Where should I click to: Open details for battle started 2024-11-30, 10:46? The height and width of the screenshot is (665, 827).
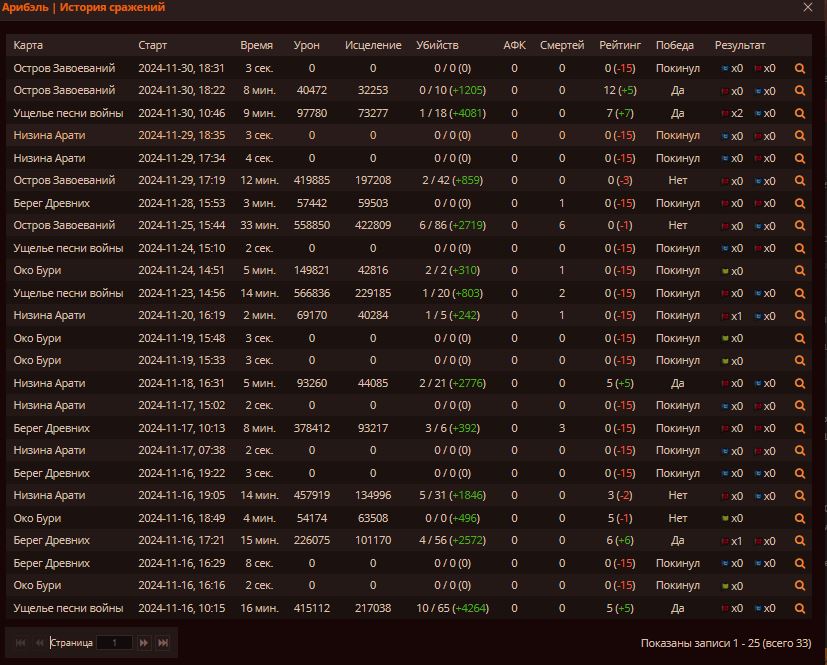(x=800, y=113)
